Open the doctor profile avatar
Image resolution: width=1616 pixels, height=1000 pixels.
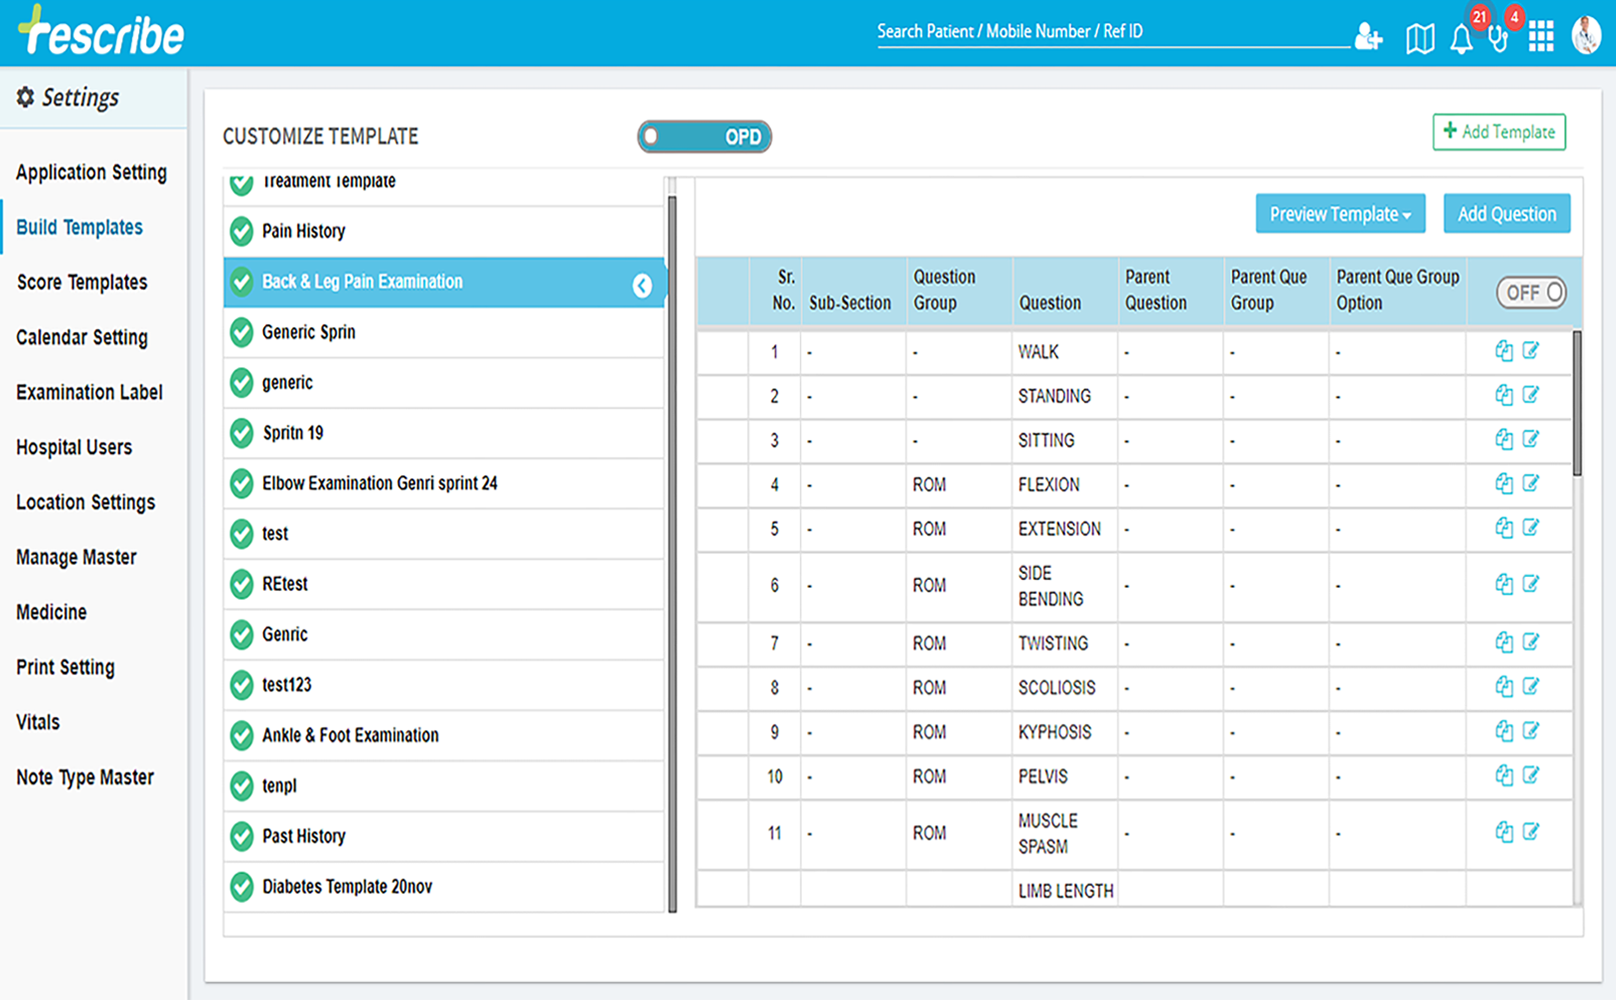(1586, 35)
